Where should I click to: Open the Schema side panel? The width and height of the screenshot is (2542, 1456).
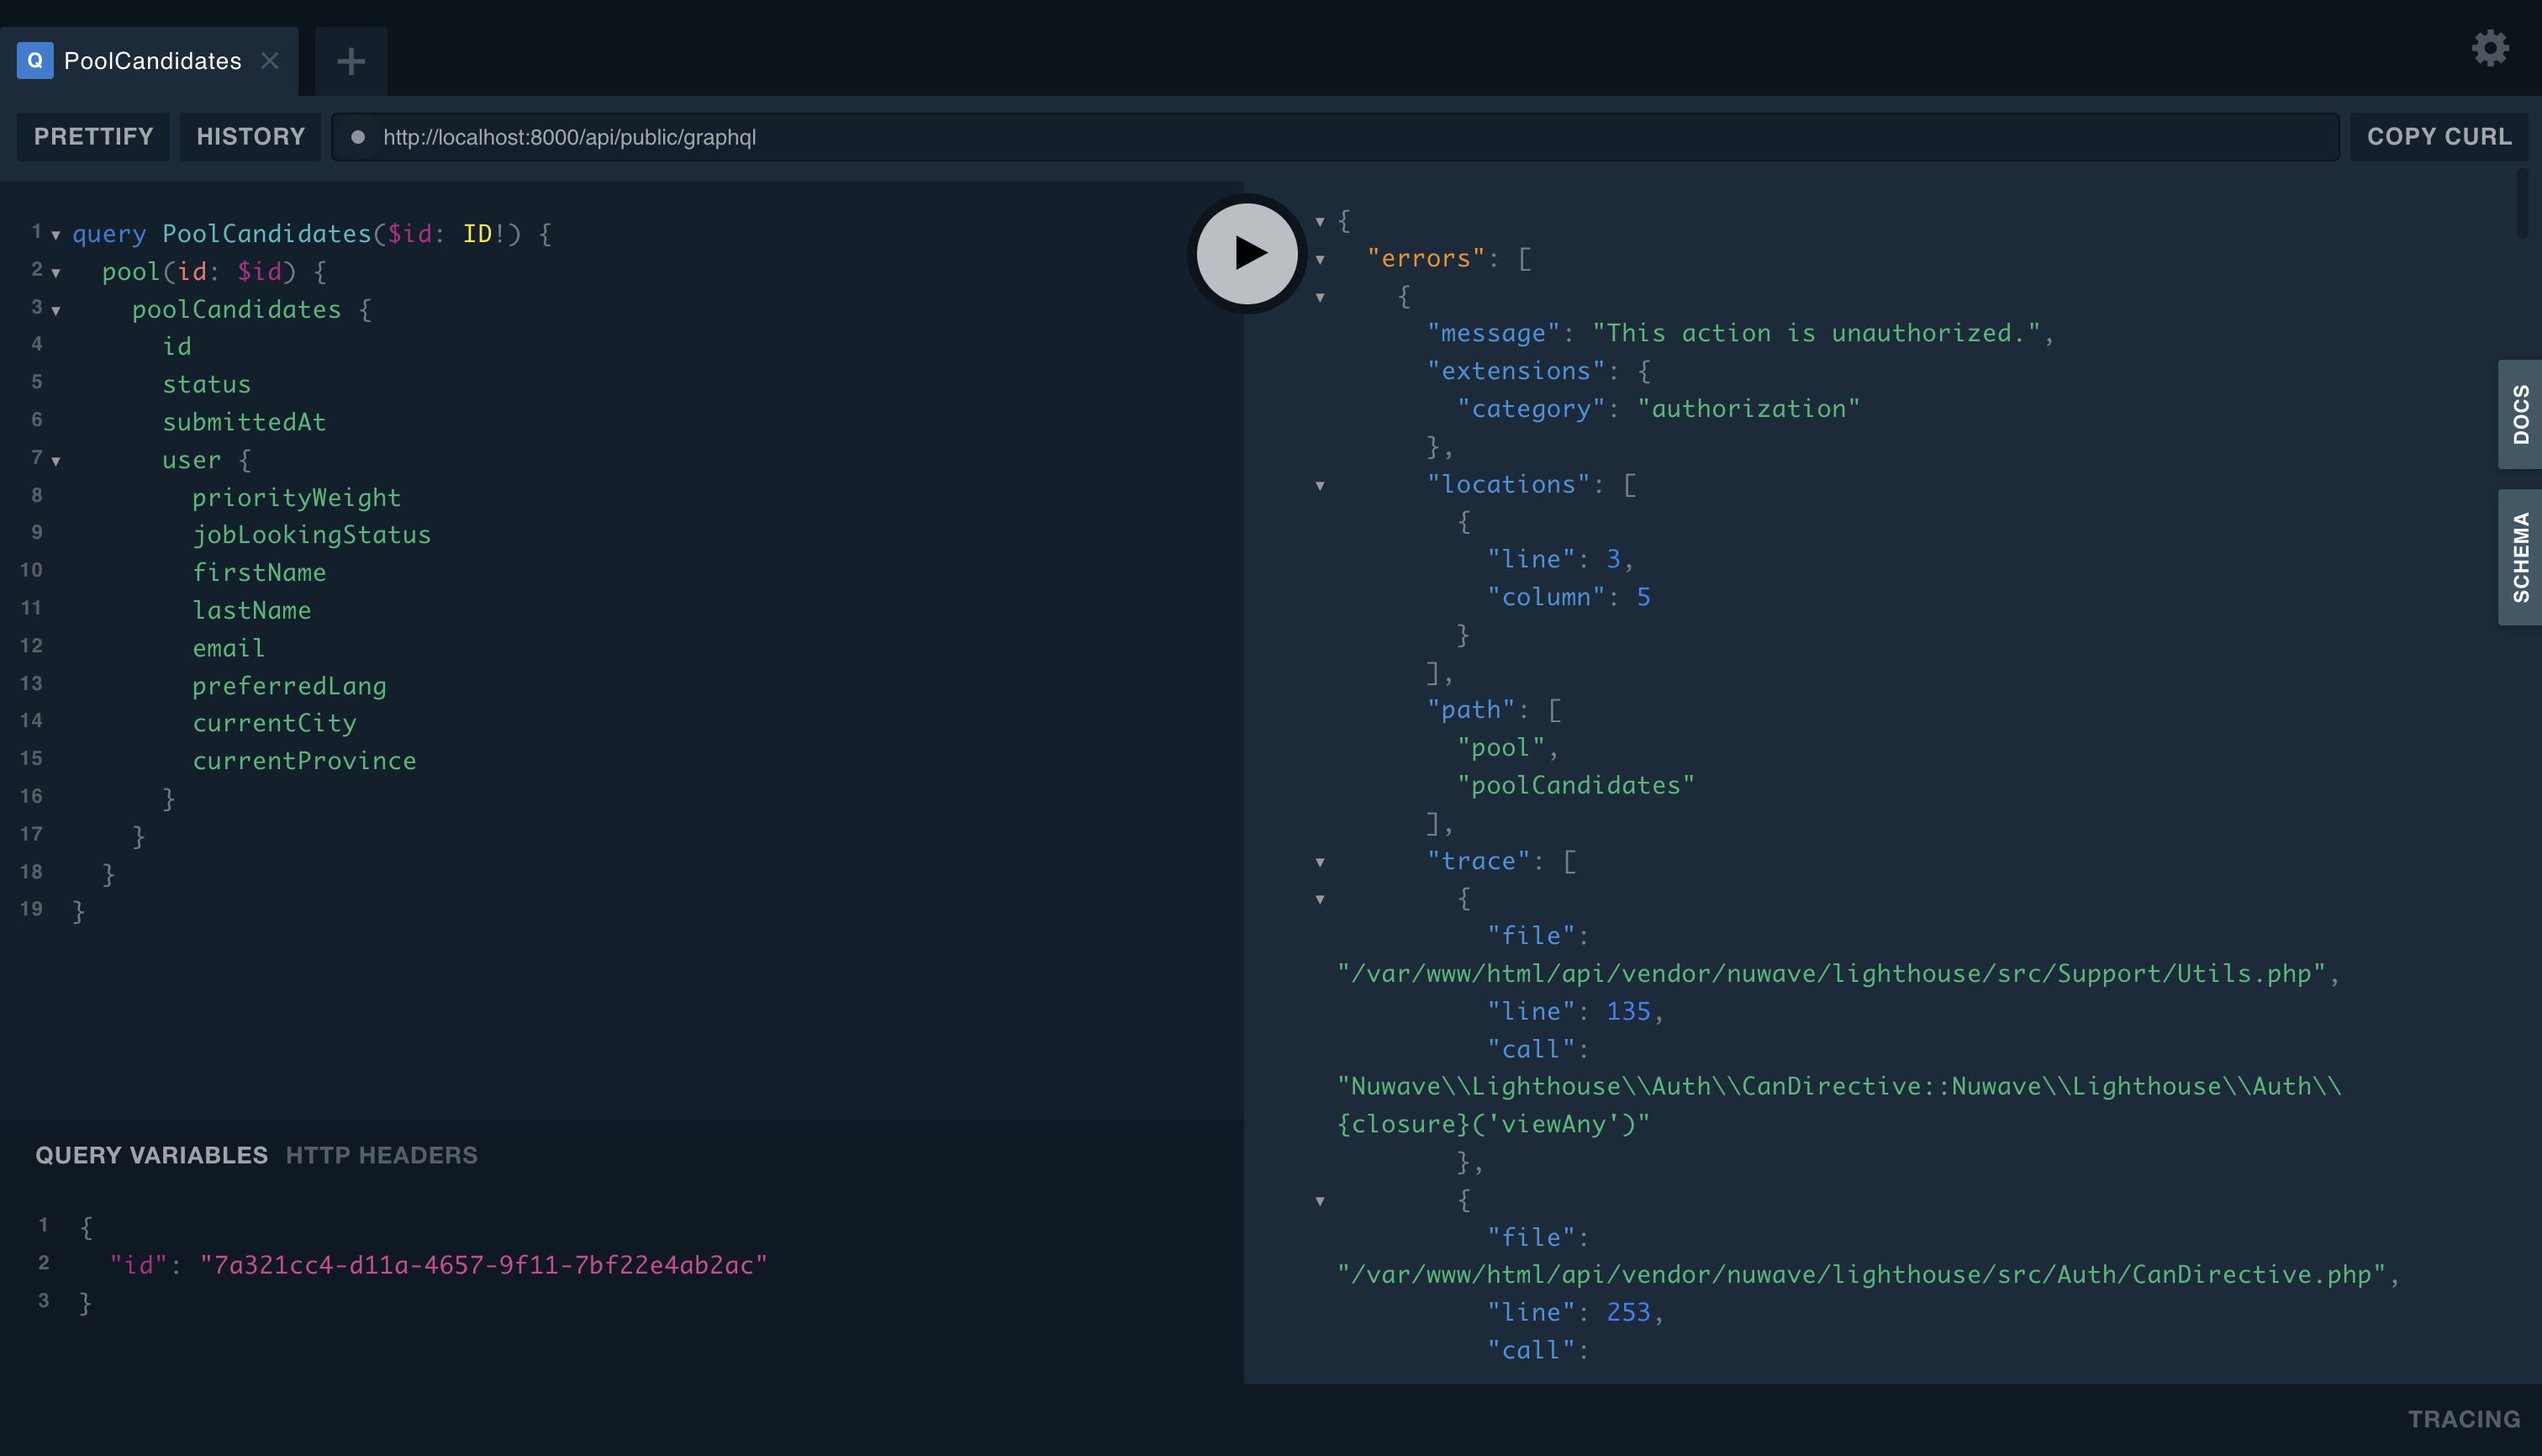(x=2520, y=557)
